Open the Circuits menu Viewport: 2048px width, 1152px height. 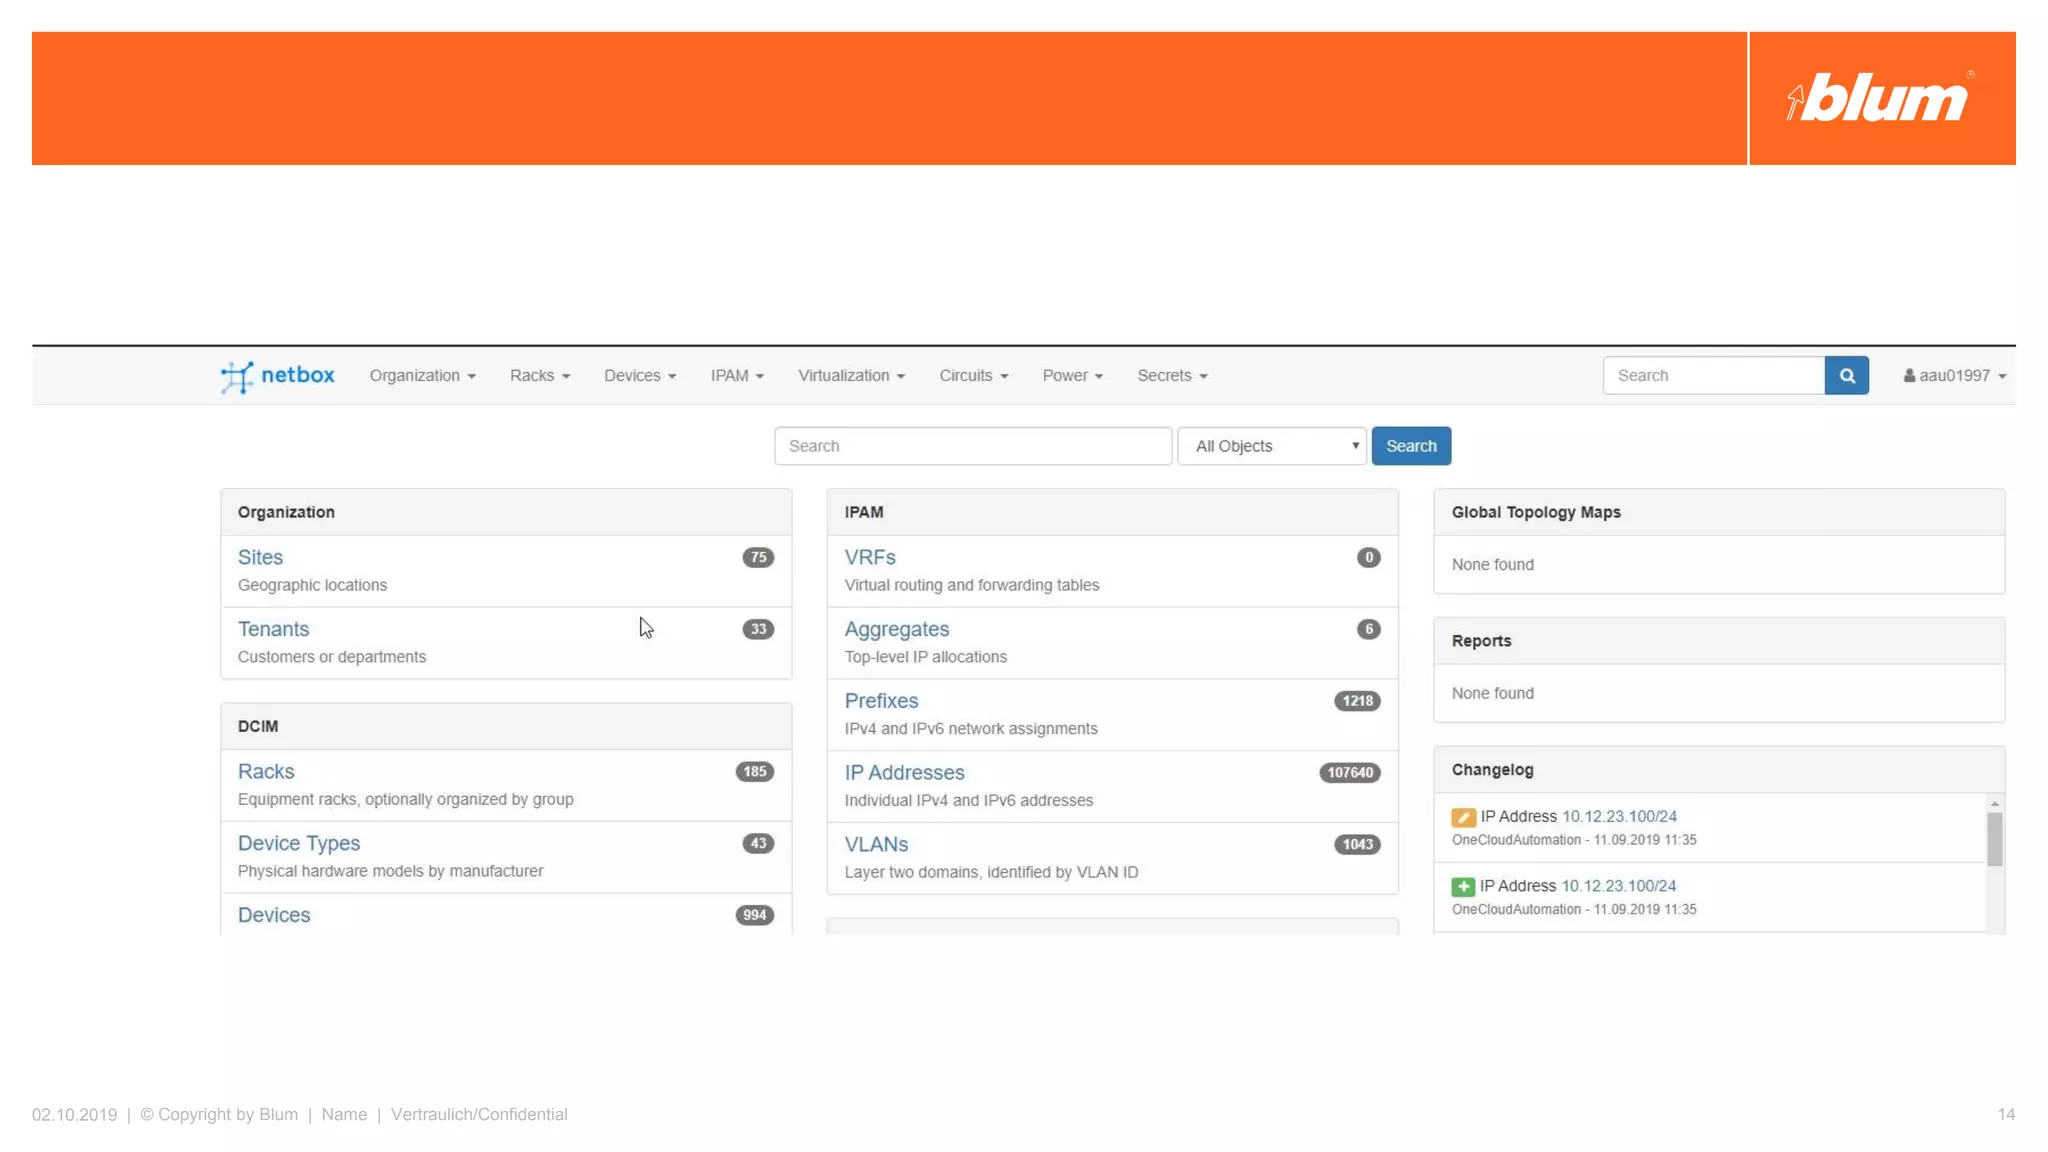point(973,376)
